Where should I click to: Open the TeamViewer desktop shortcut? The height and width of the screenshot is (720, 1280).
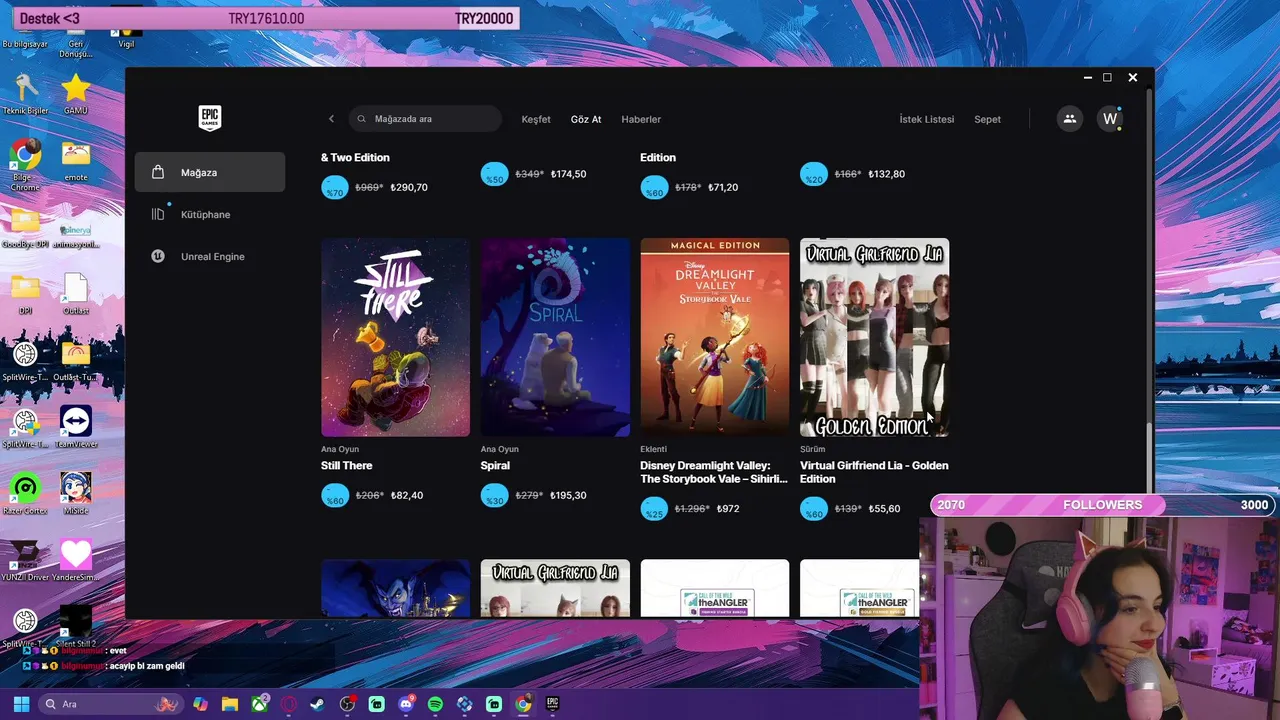(76, 427)
